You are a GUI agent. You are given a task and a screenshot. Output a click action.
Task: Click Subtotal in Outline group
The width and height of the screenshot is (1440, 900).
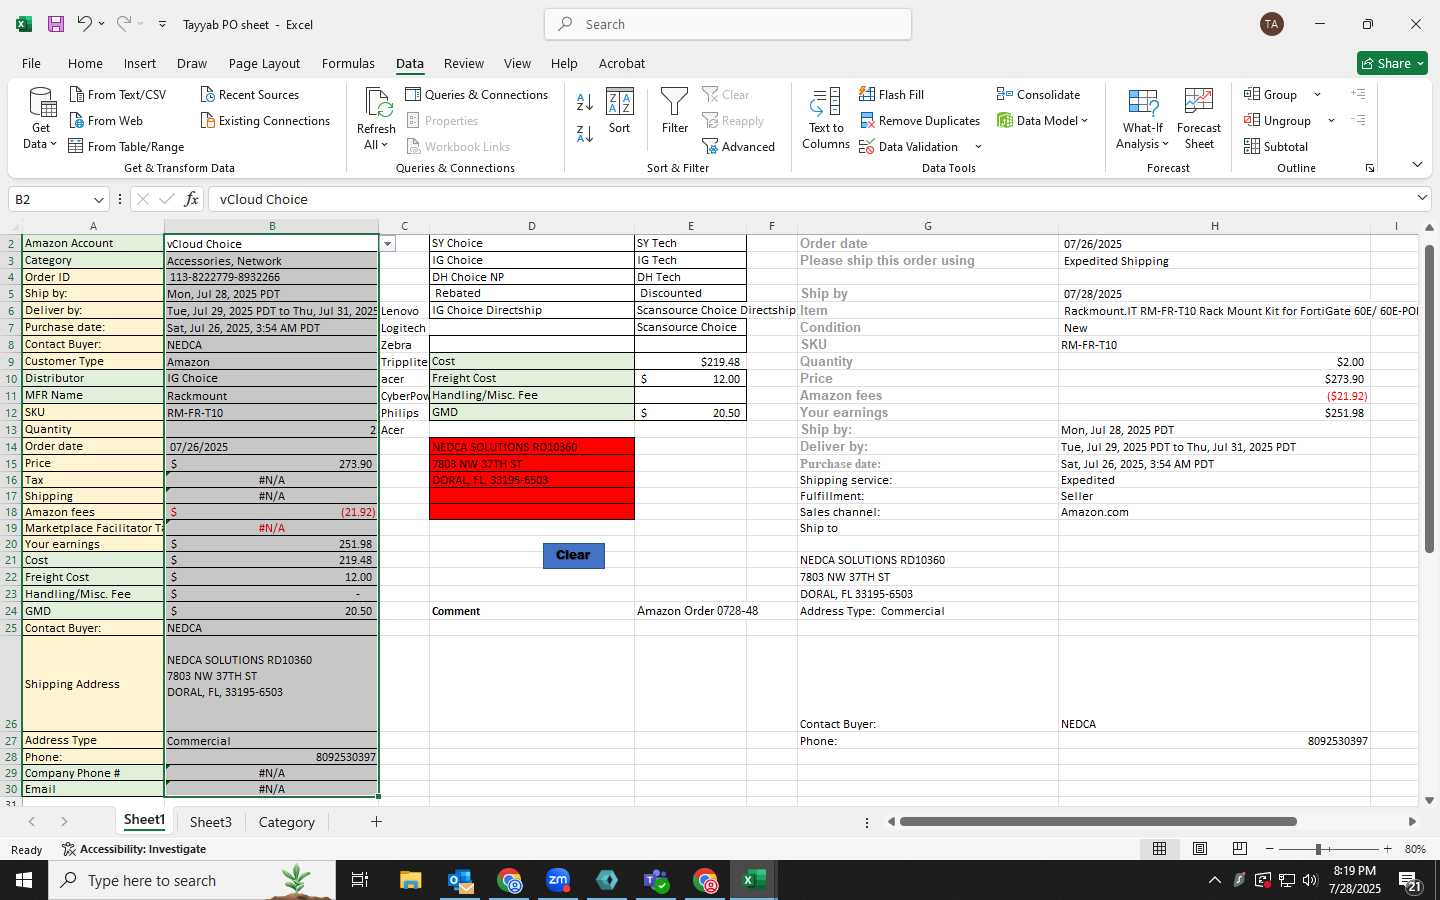[x=1276, y=147]
